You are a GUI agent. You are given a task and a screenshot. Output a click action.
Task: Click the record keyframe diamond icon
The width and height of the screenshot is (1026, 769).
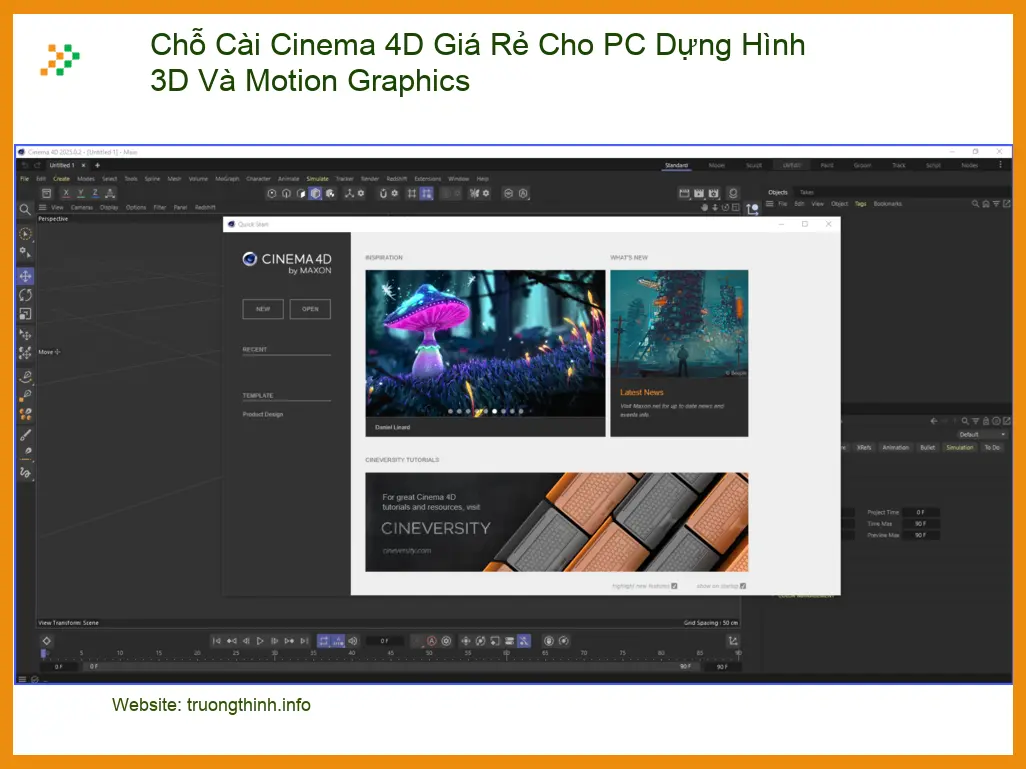pos(46,641)
